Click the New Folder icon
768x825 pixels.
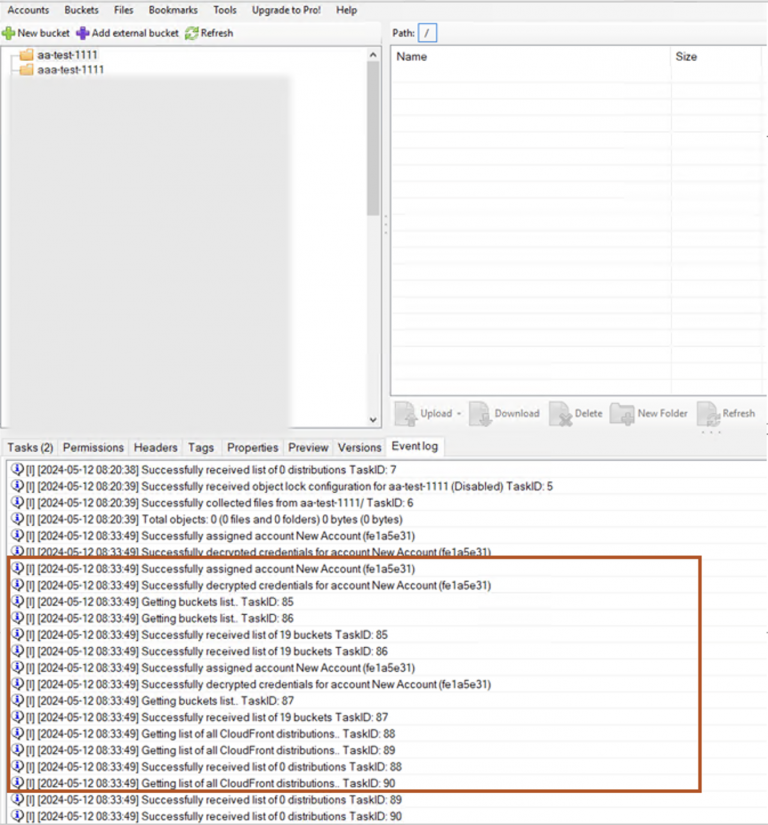coord(623,413)
